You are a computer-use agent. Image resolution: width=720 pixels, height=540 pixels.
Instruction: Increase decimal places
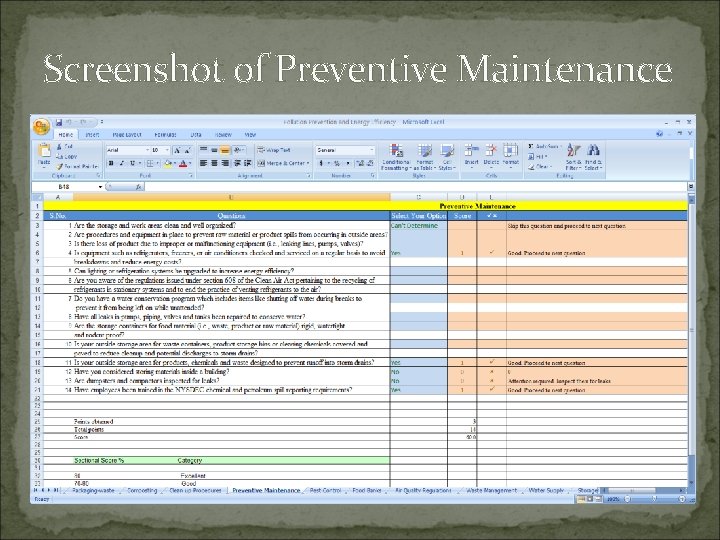359,163
